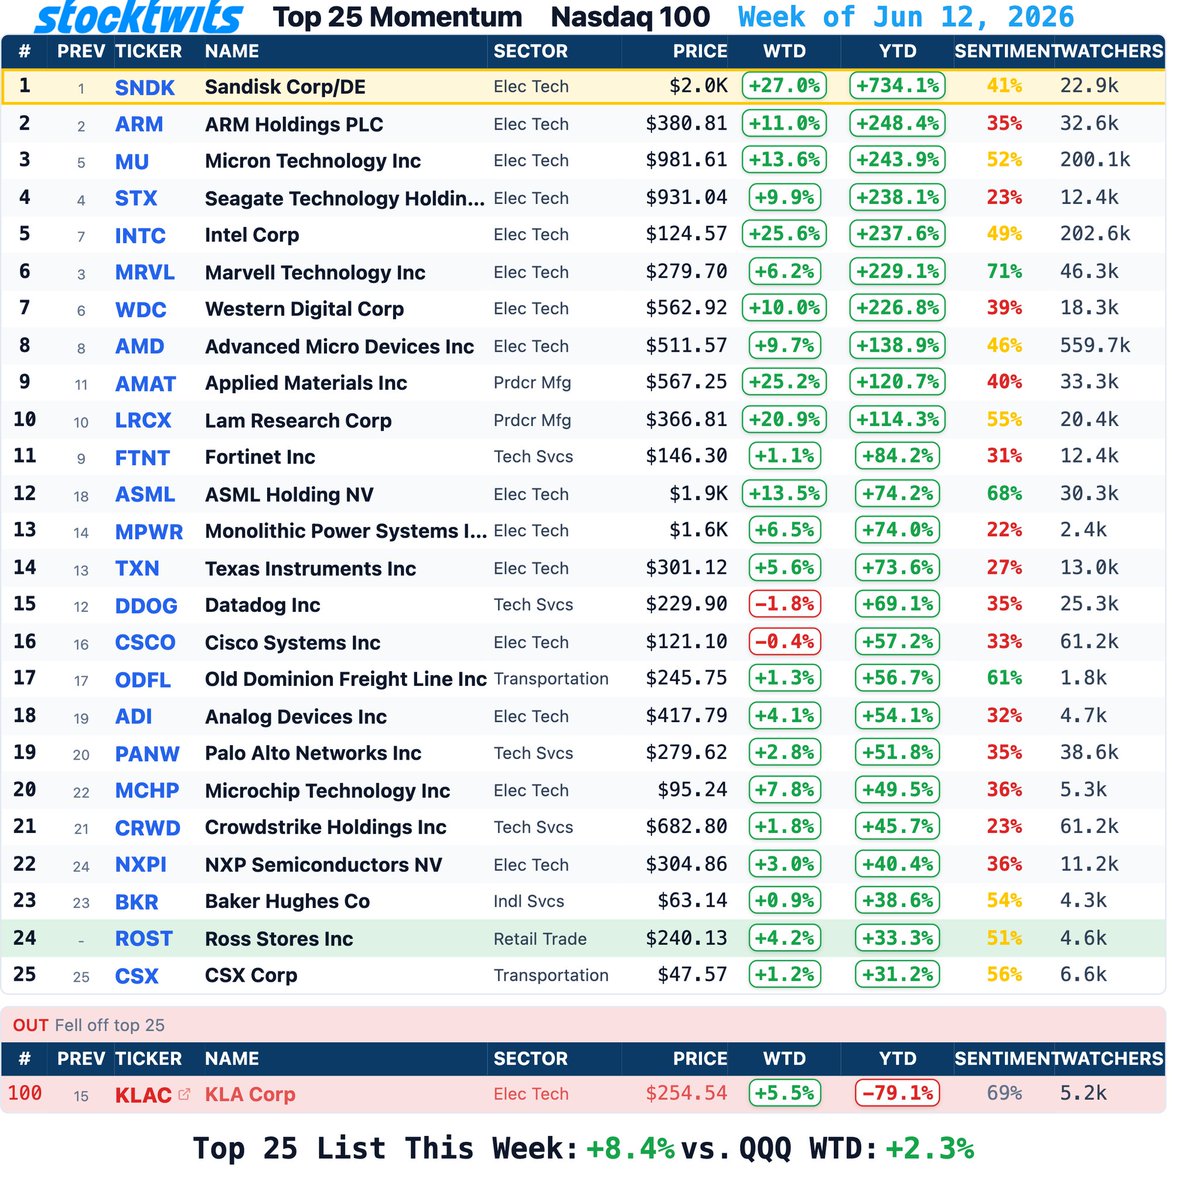Screen dimensions: 1200x1184
Task: Select the CRWD ticker
Action: [148, 828]
